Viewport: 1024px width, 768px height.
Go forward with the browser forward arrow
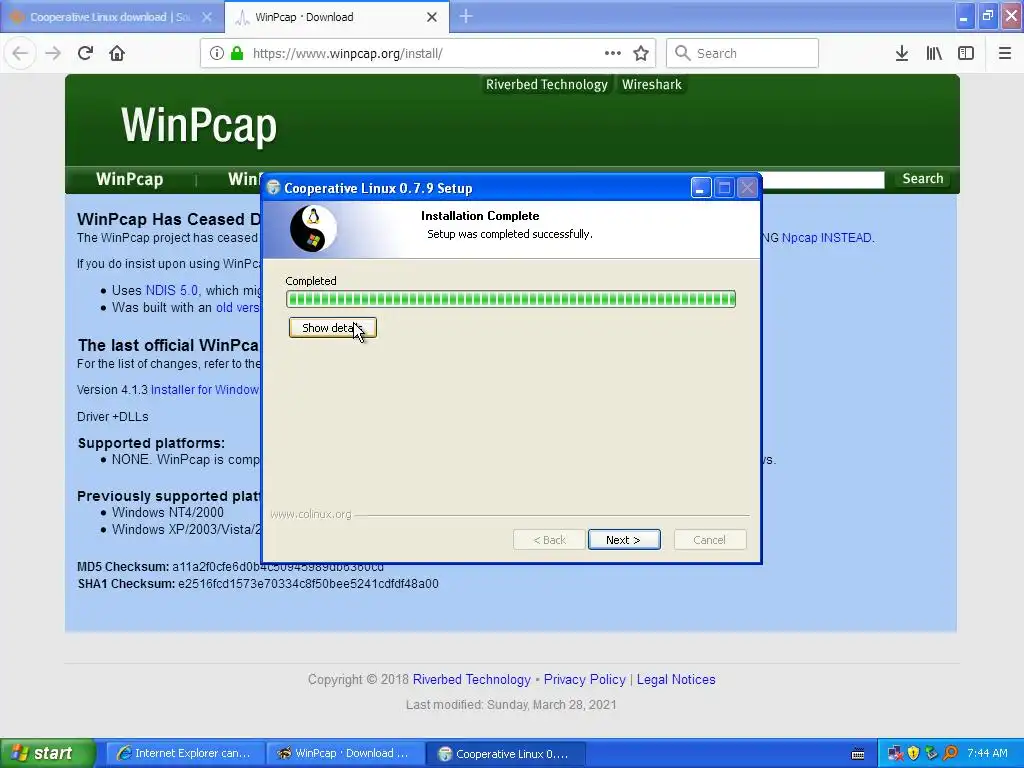pyautogui.click(x=53, y=53)
